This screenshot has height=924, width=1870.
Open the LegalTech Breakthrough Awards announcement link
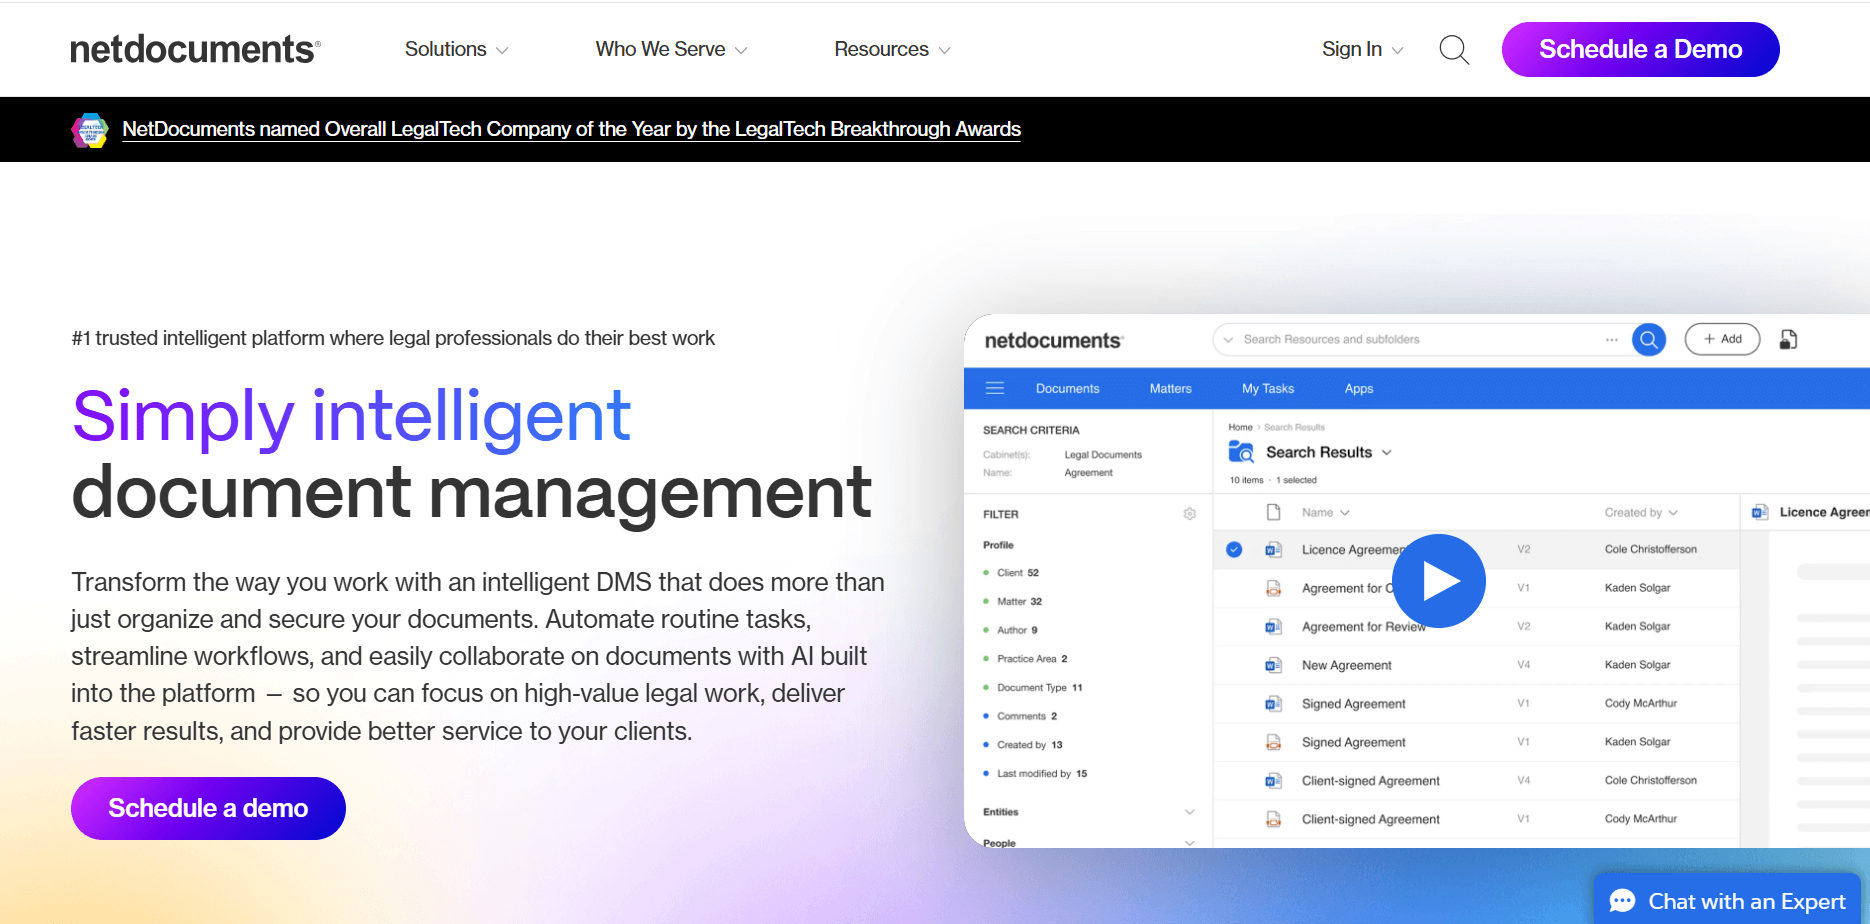point(571,129)
